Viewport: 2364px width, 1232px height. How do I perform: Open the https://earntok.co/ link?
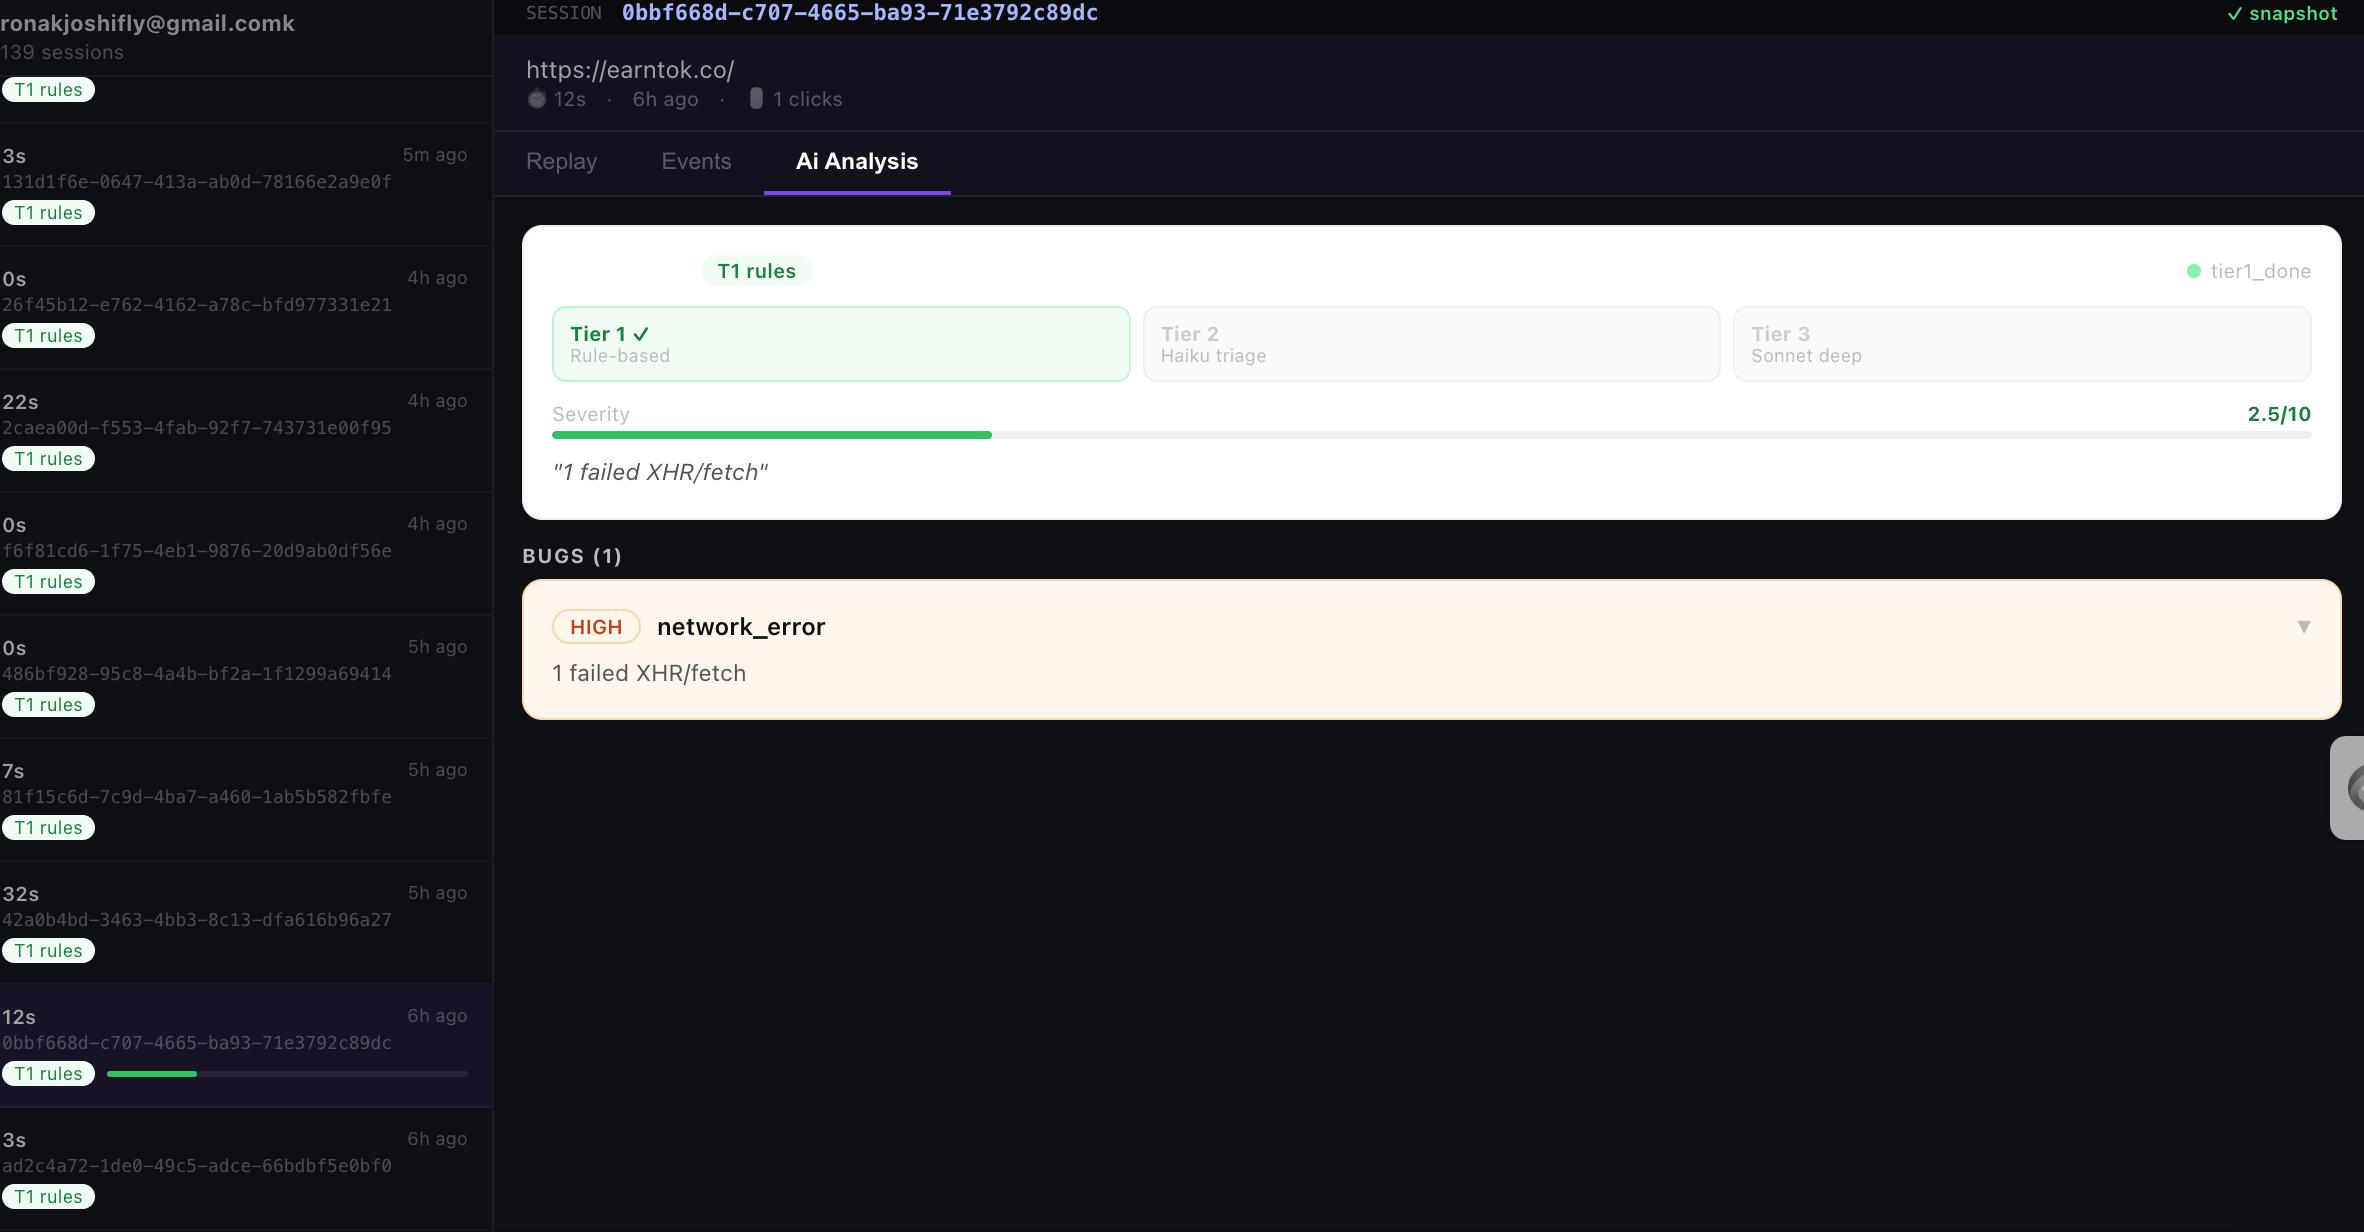click(630, 69)
